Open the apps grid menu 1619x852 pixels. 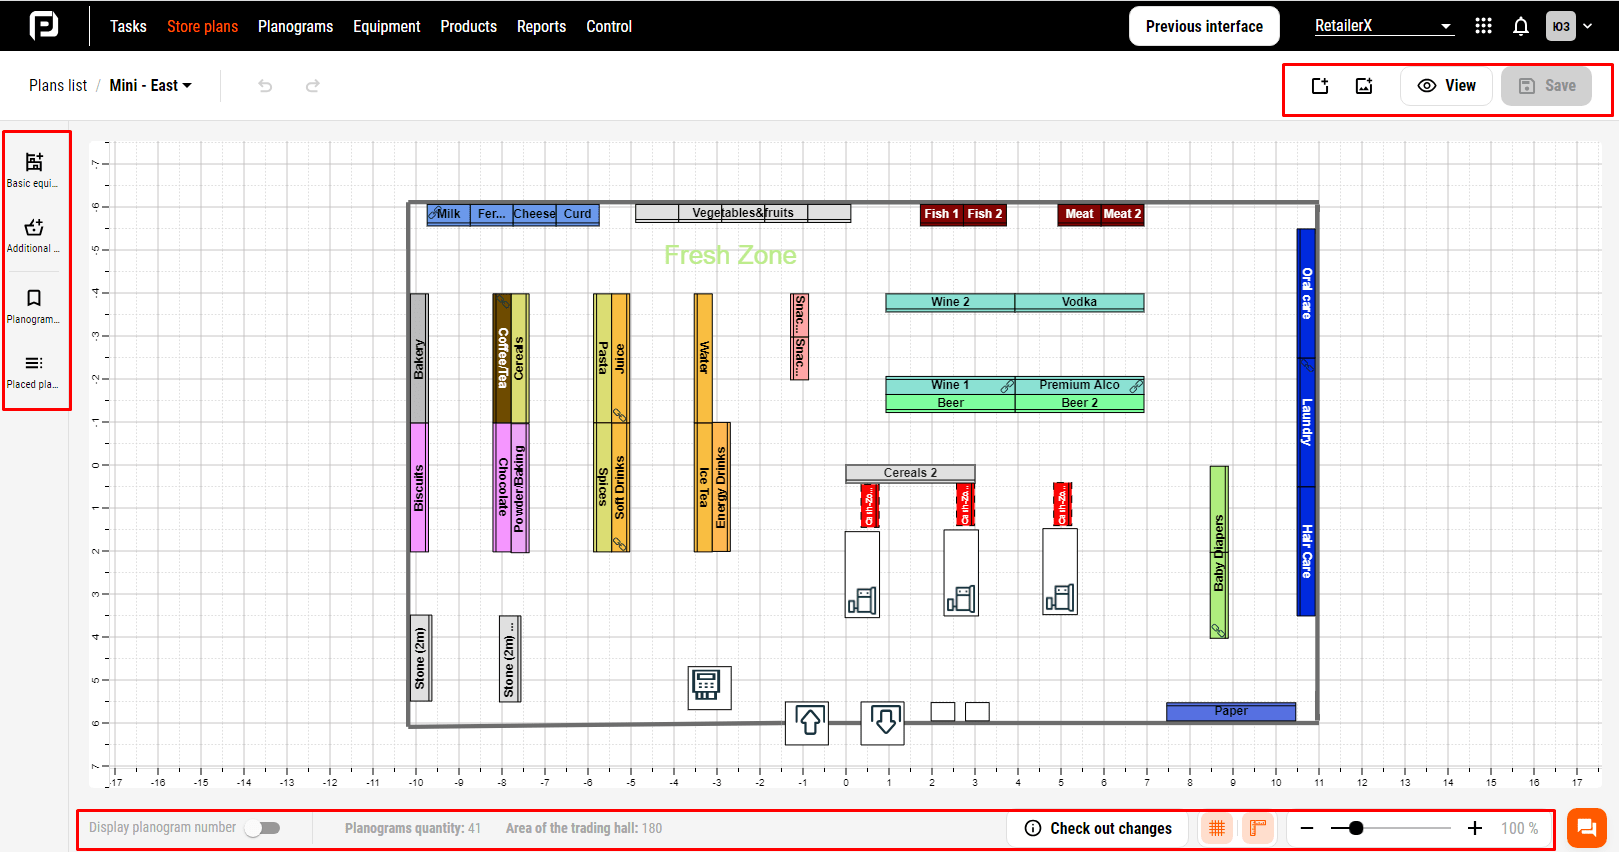1483,27
